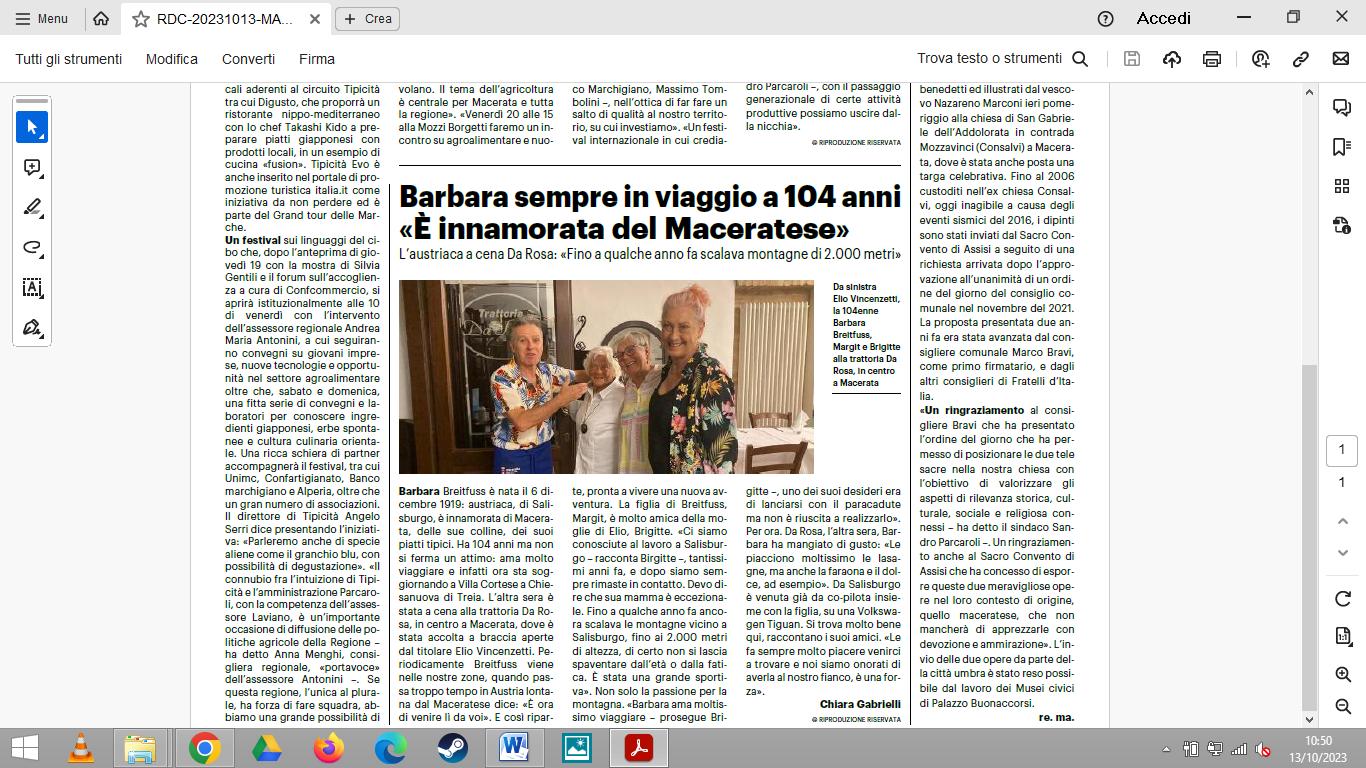1366x768 pixels.
Task: Click the Save file floppy icon
Action: tap(1132, 59)
